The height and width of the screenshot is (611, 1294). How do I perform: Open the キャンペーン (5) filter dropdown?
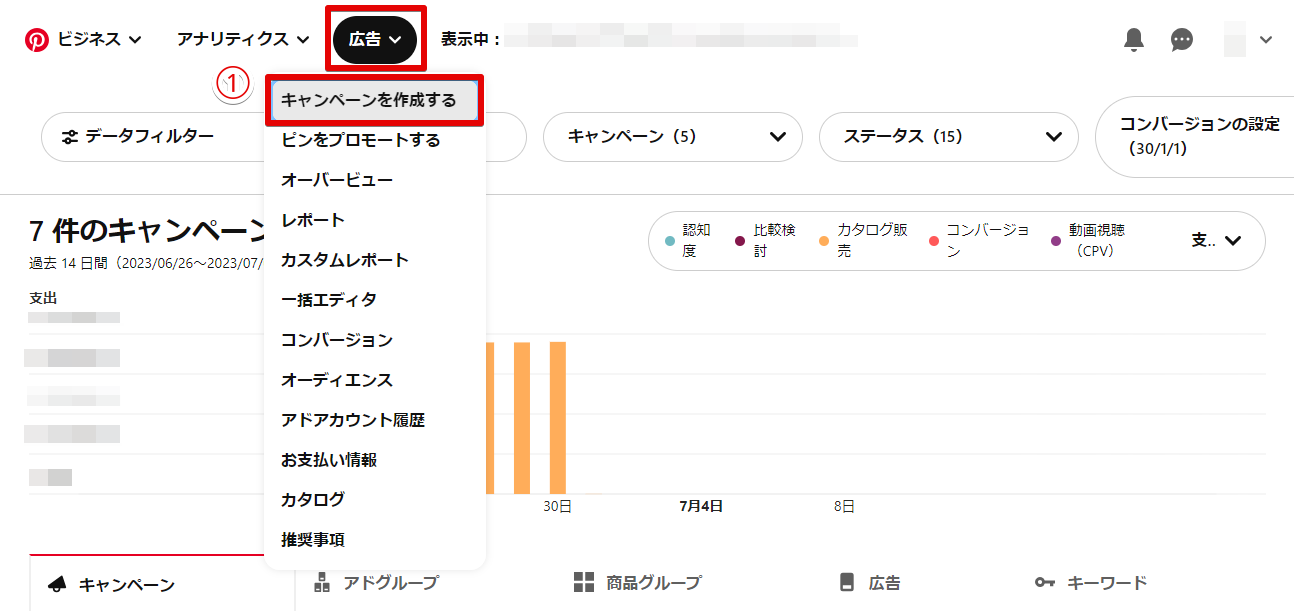672,137
